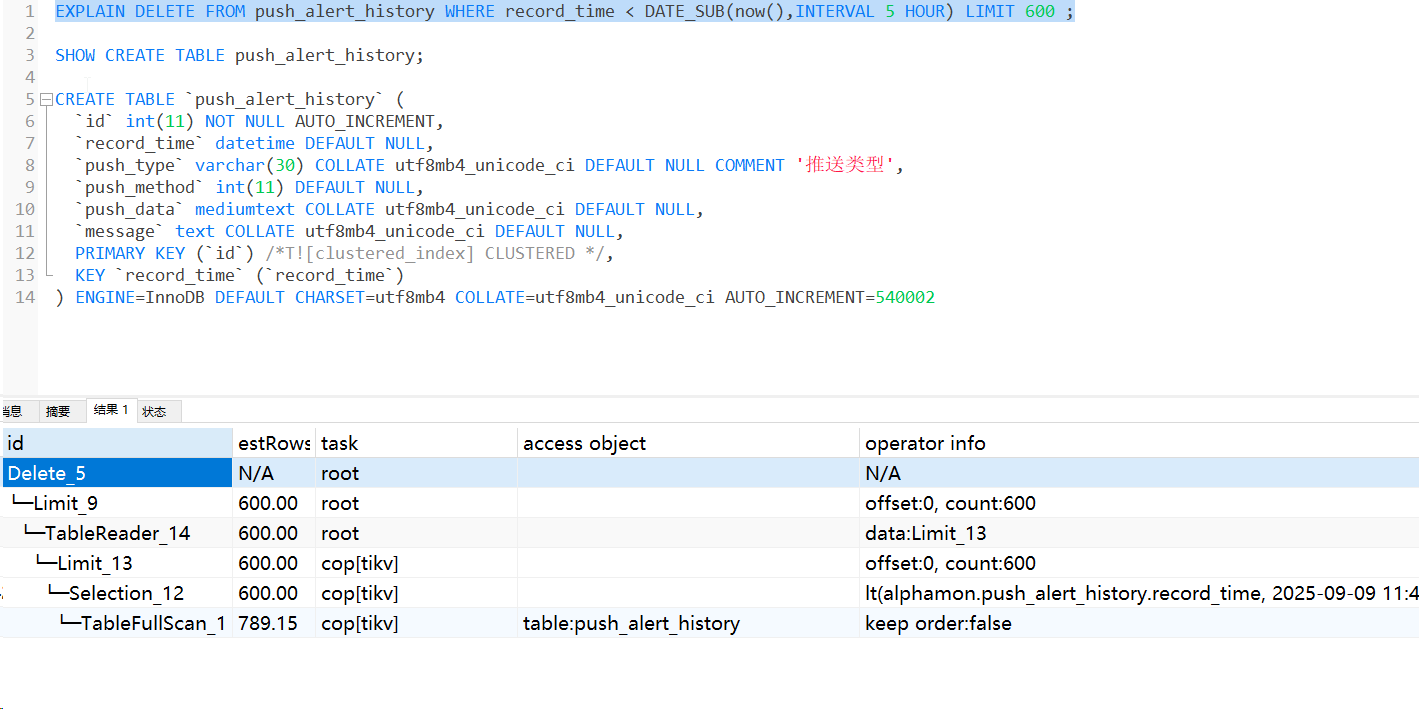Image resolution: width=1419 pixels, height=709 pixels.
Task: Open the 状态 tab
Action: point(155,411)
